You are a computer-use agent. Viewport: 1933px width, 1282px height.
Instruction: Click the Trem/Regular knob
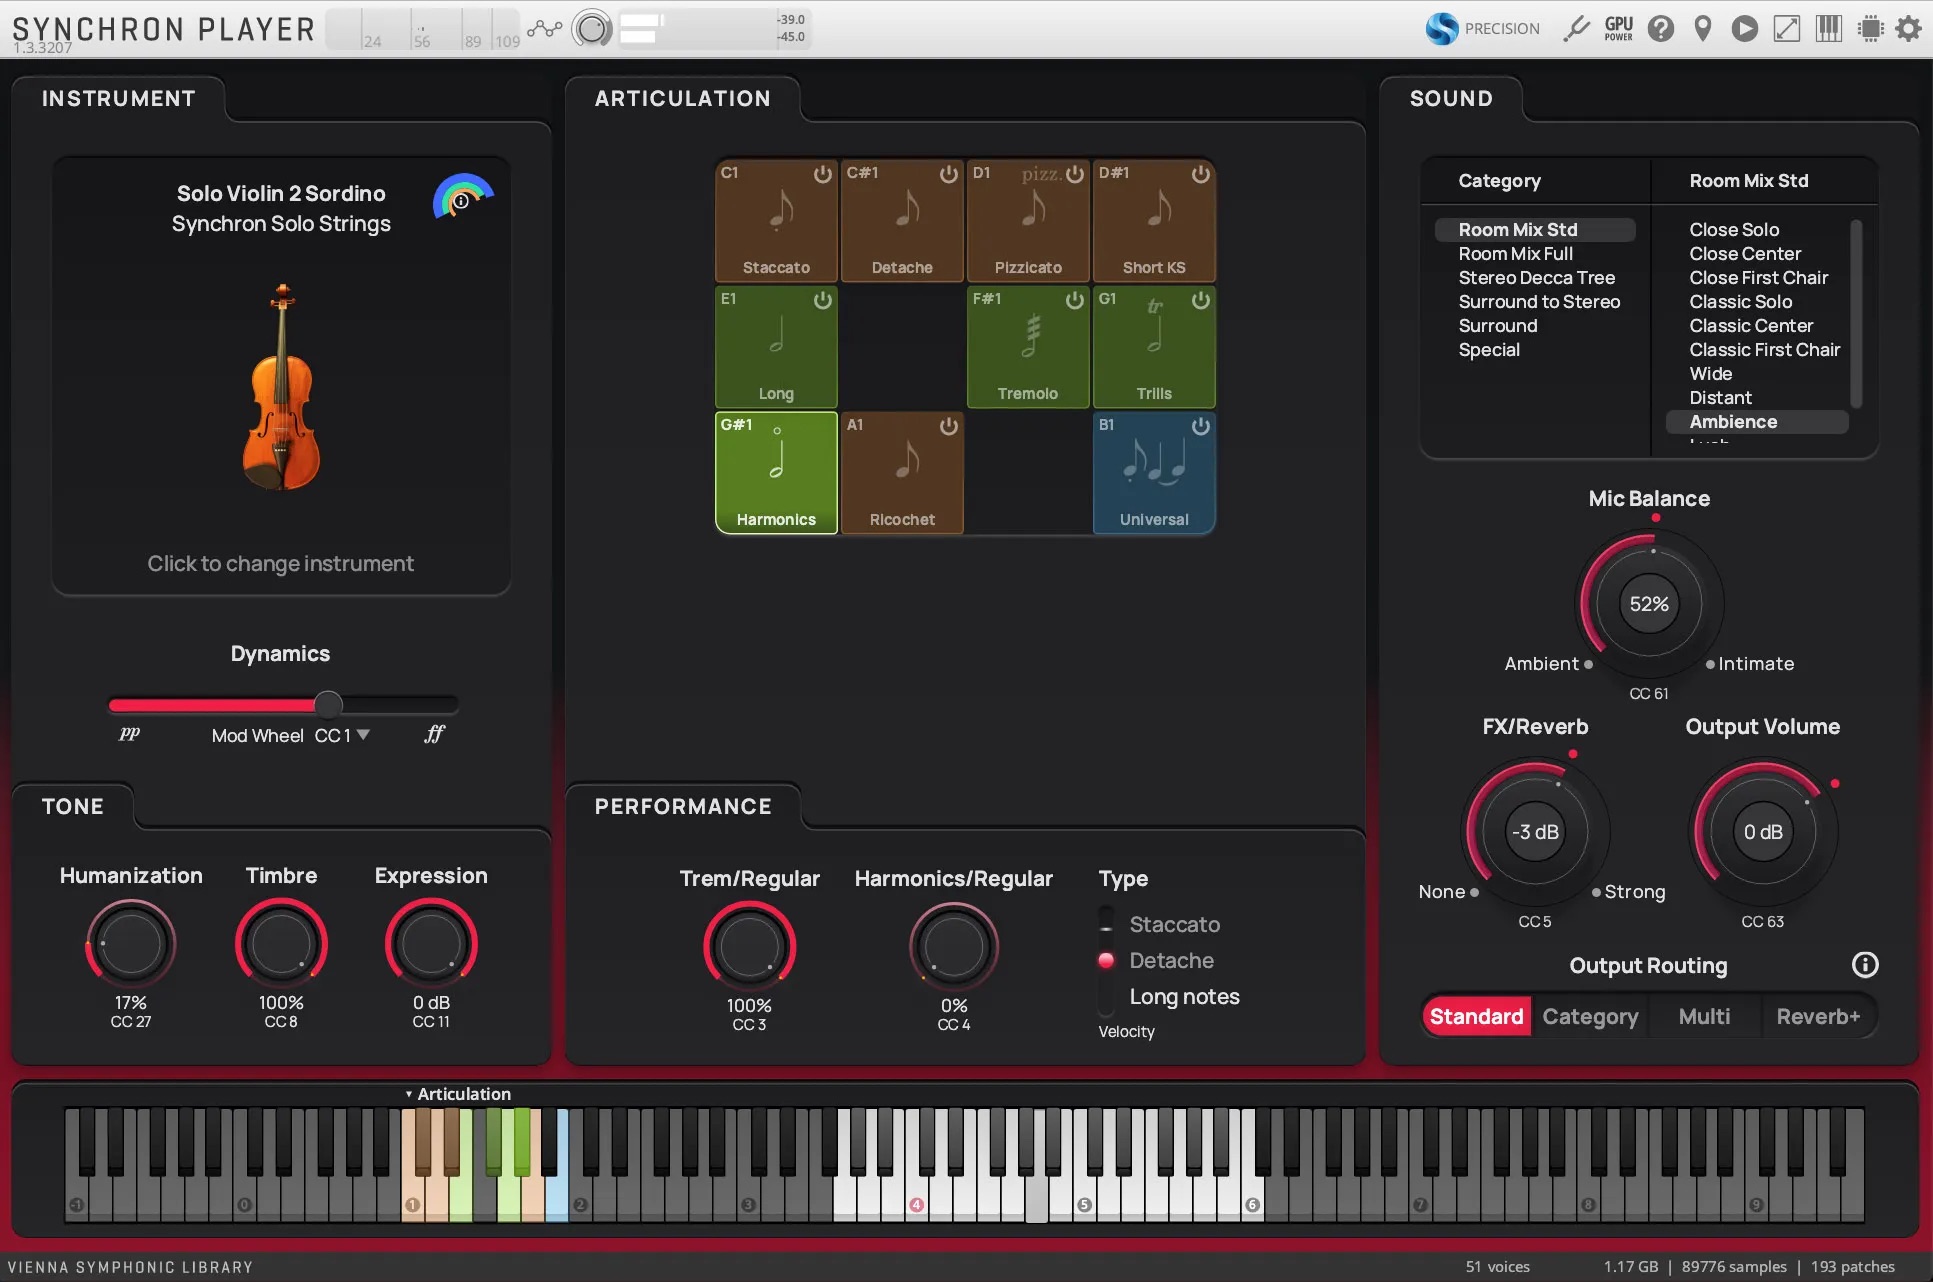tap(749, 947)
